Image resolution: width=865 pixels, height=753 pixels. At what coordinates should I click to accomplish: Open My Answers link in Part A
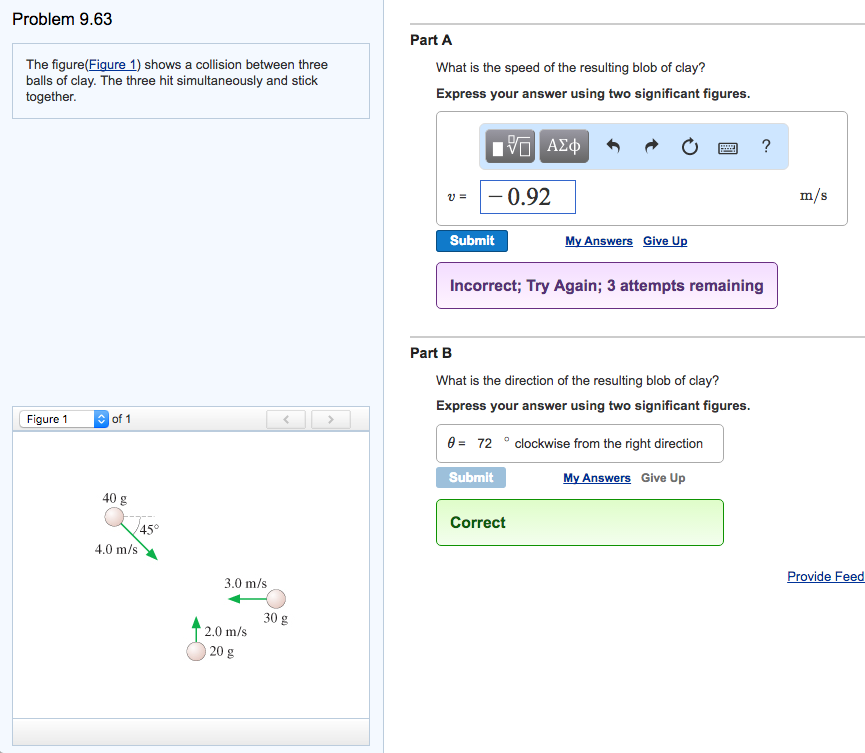pos(599,241)
